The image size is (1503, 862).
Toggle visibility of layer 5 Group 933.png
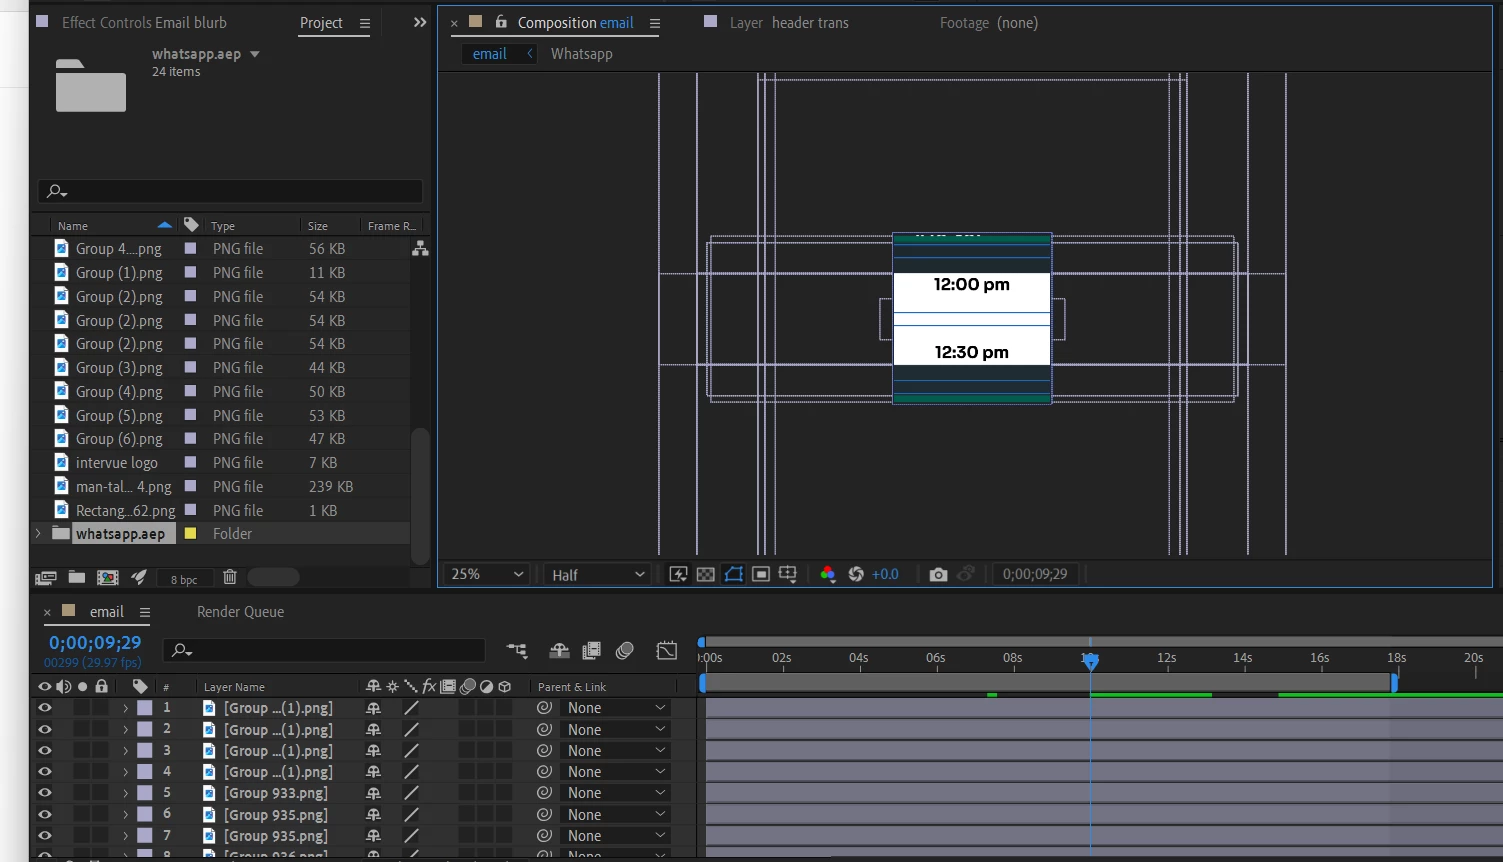(x=45, y=793)
